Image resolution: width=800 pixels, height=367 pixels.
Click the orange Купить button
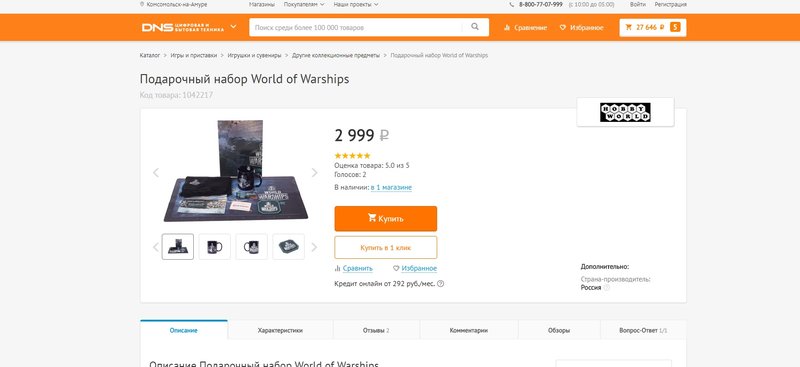386,218
